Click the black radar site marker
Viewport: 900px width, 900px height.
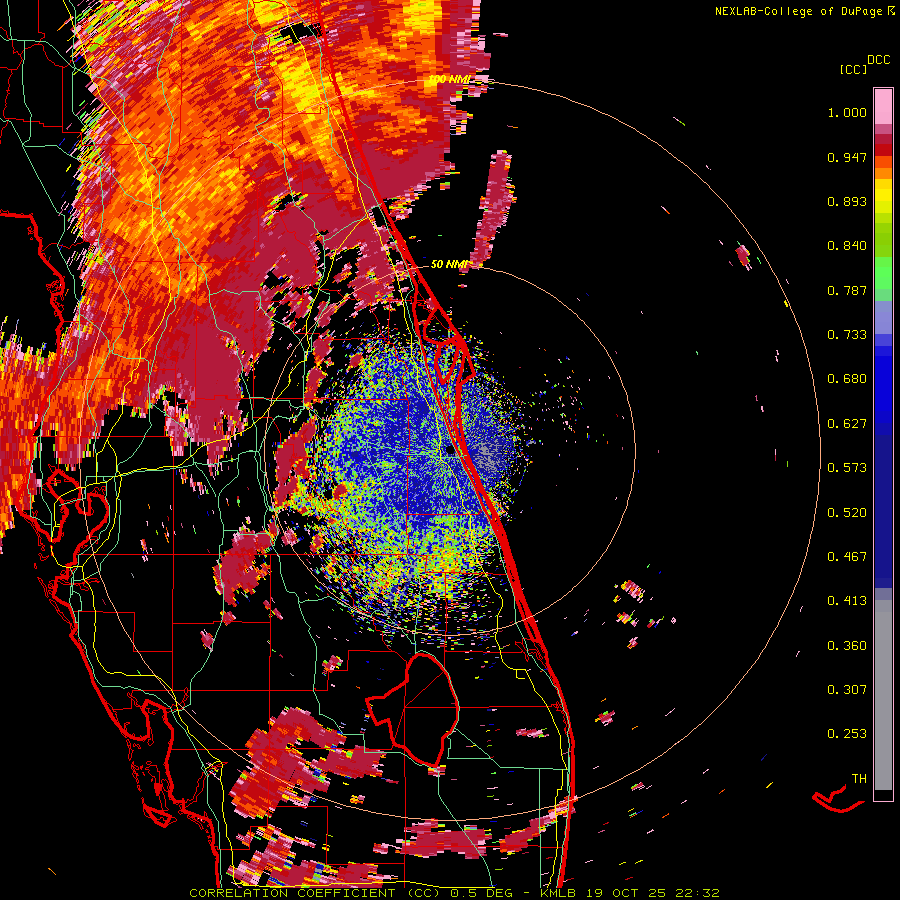tap(451, 451)
